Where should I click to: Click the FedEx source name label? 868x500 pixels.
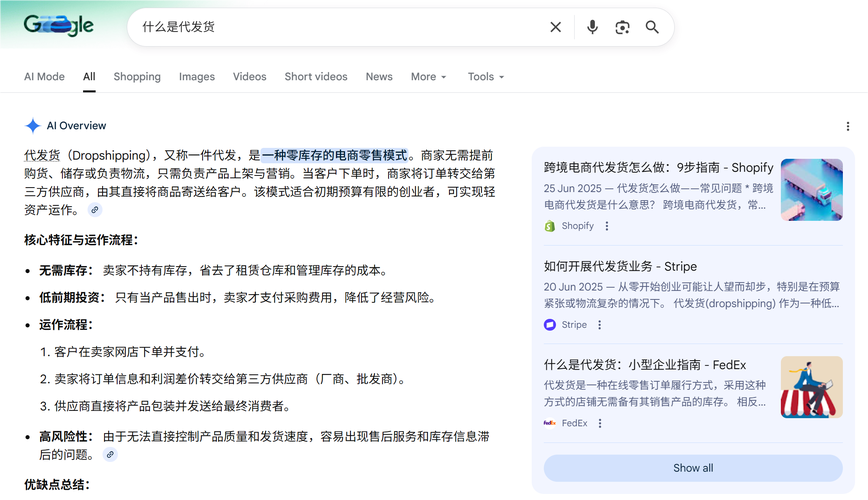tap(575, 423)
